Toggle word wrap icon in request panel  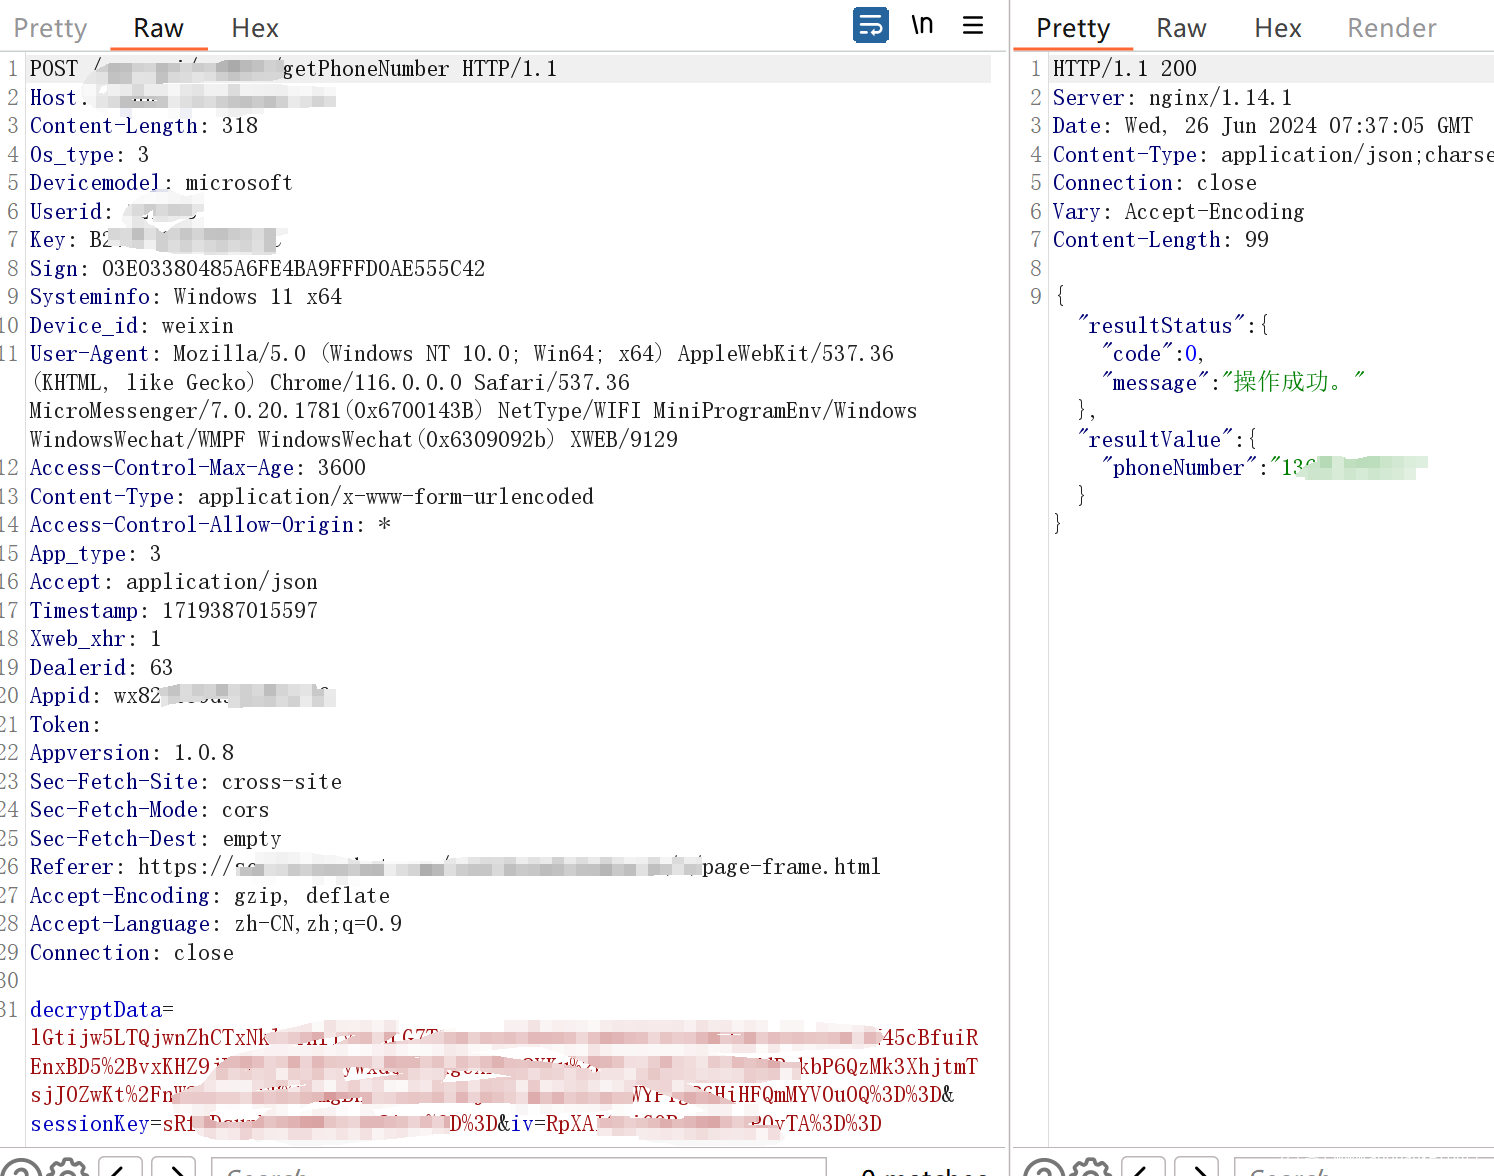(870, 25)
